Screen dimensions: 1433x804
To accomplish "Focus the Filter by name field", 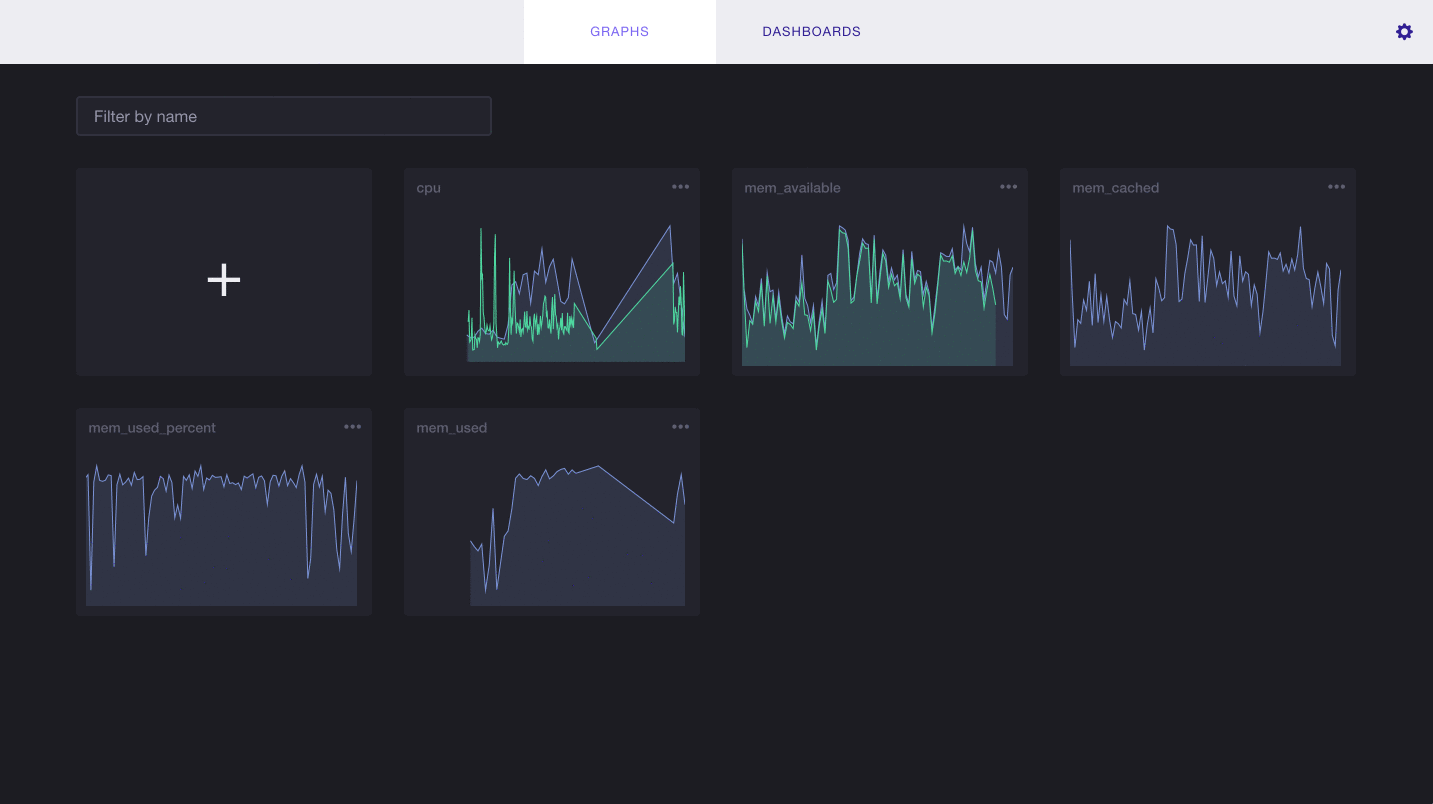I will 284,116.
